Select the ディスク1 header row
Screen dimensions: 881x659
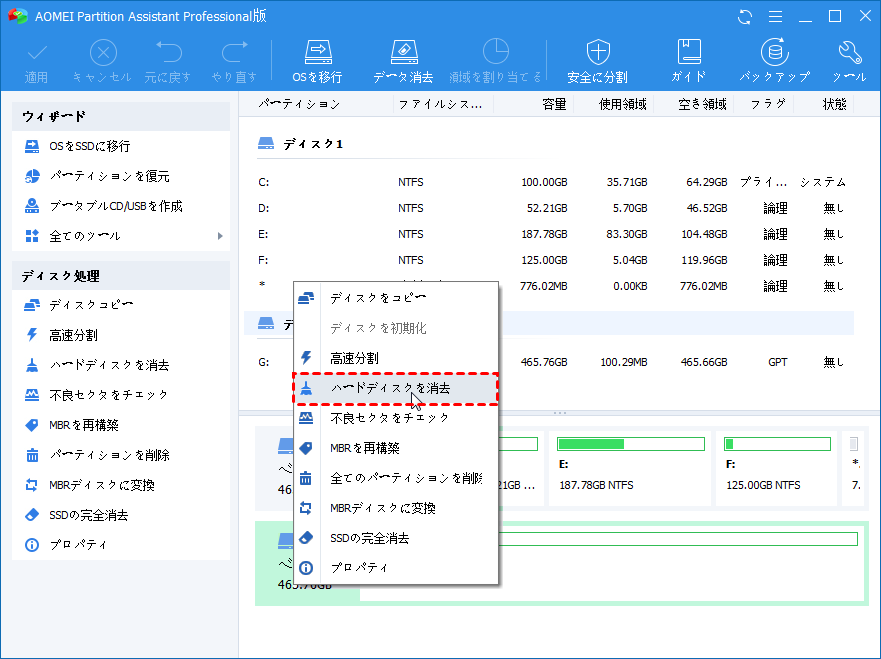pos(549,144)
